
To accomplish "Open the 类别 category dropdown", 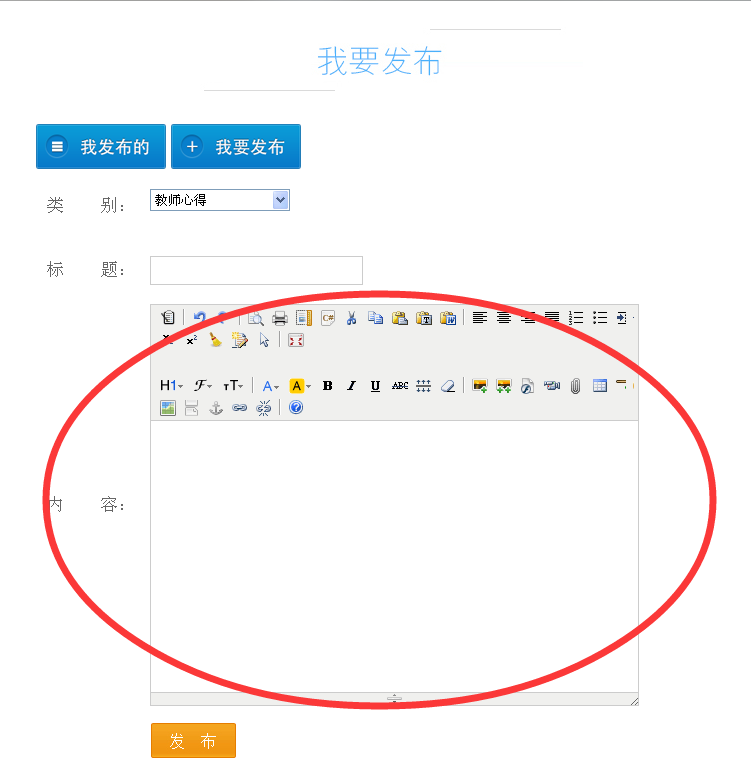I will pos(220,200).
